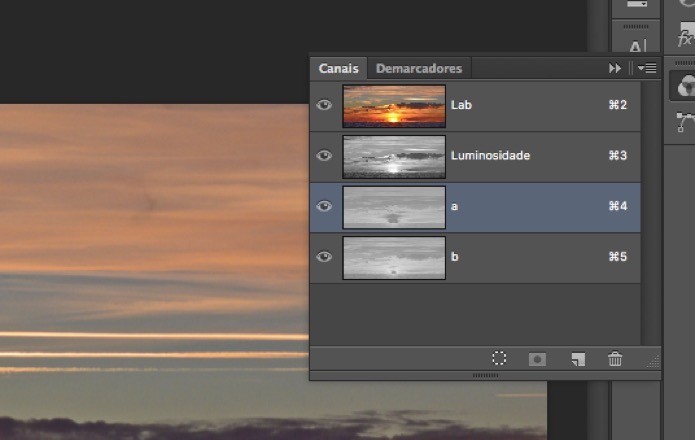The width and height of the screenshot is (695, 440).
Task: Hide the a channel eye icon
Action: coord(324,206)
